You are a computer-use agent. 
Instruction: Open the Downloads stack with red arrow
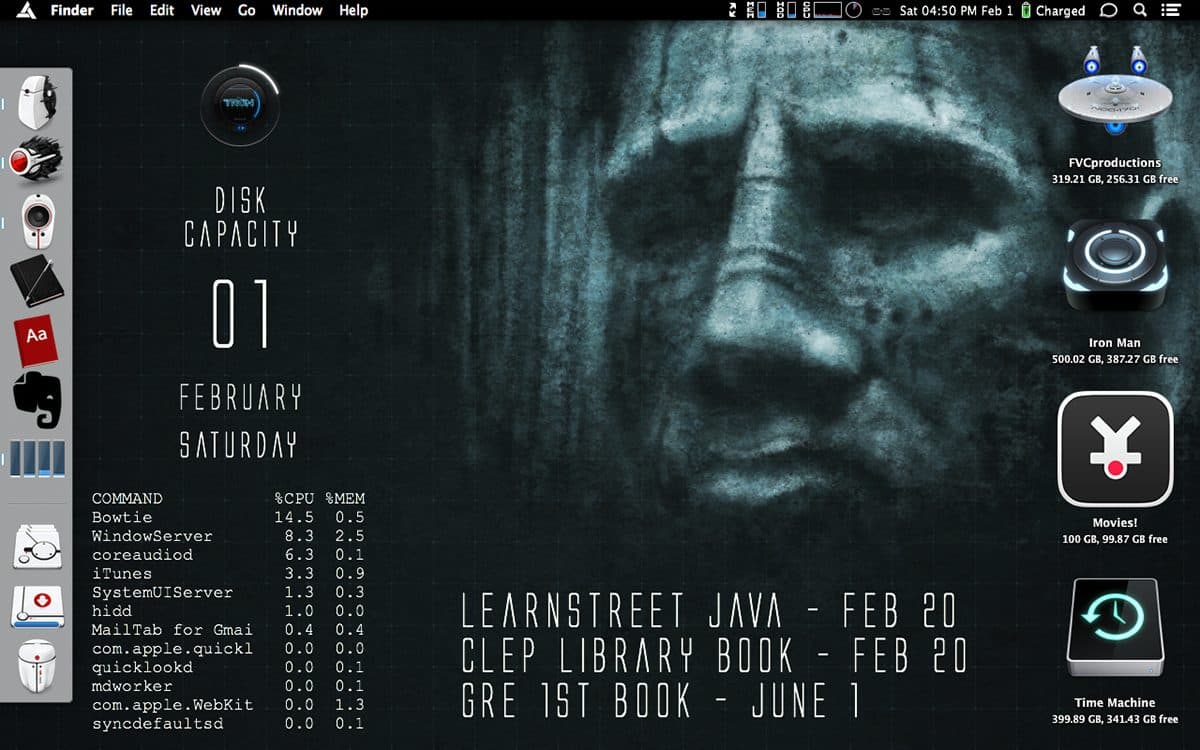[38, 603]
